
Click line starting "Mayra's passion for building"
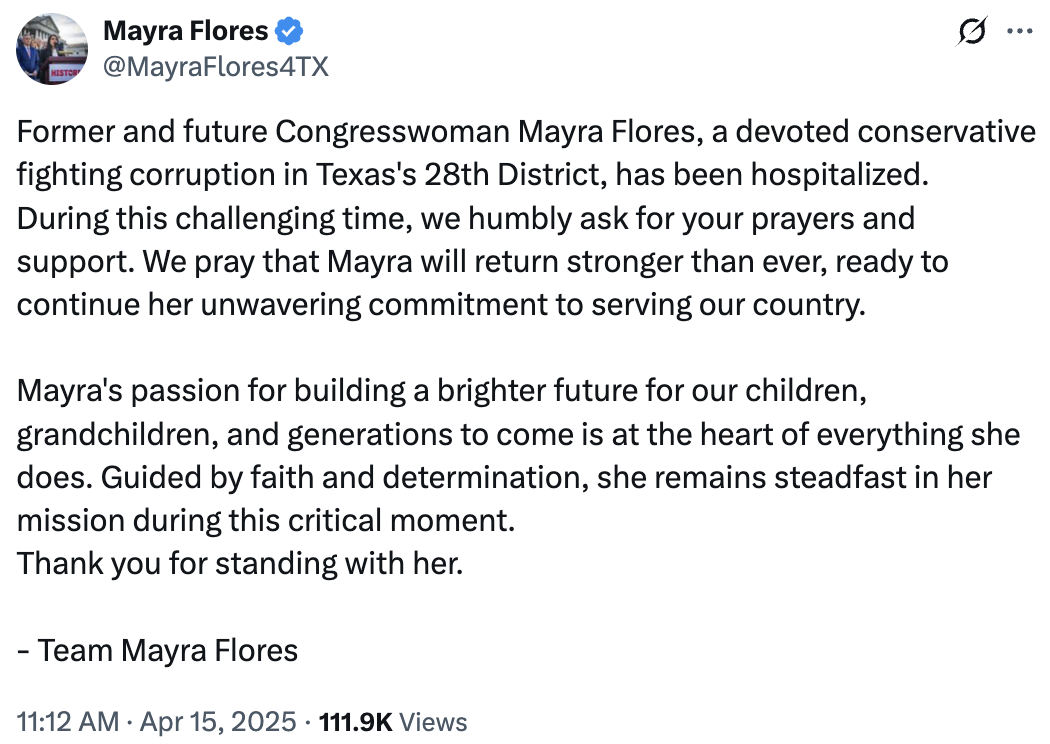click(x=442, y=390)
